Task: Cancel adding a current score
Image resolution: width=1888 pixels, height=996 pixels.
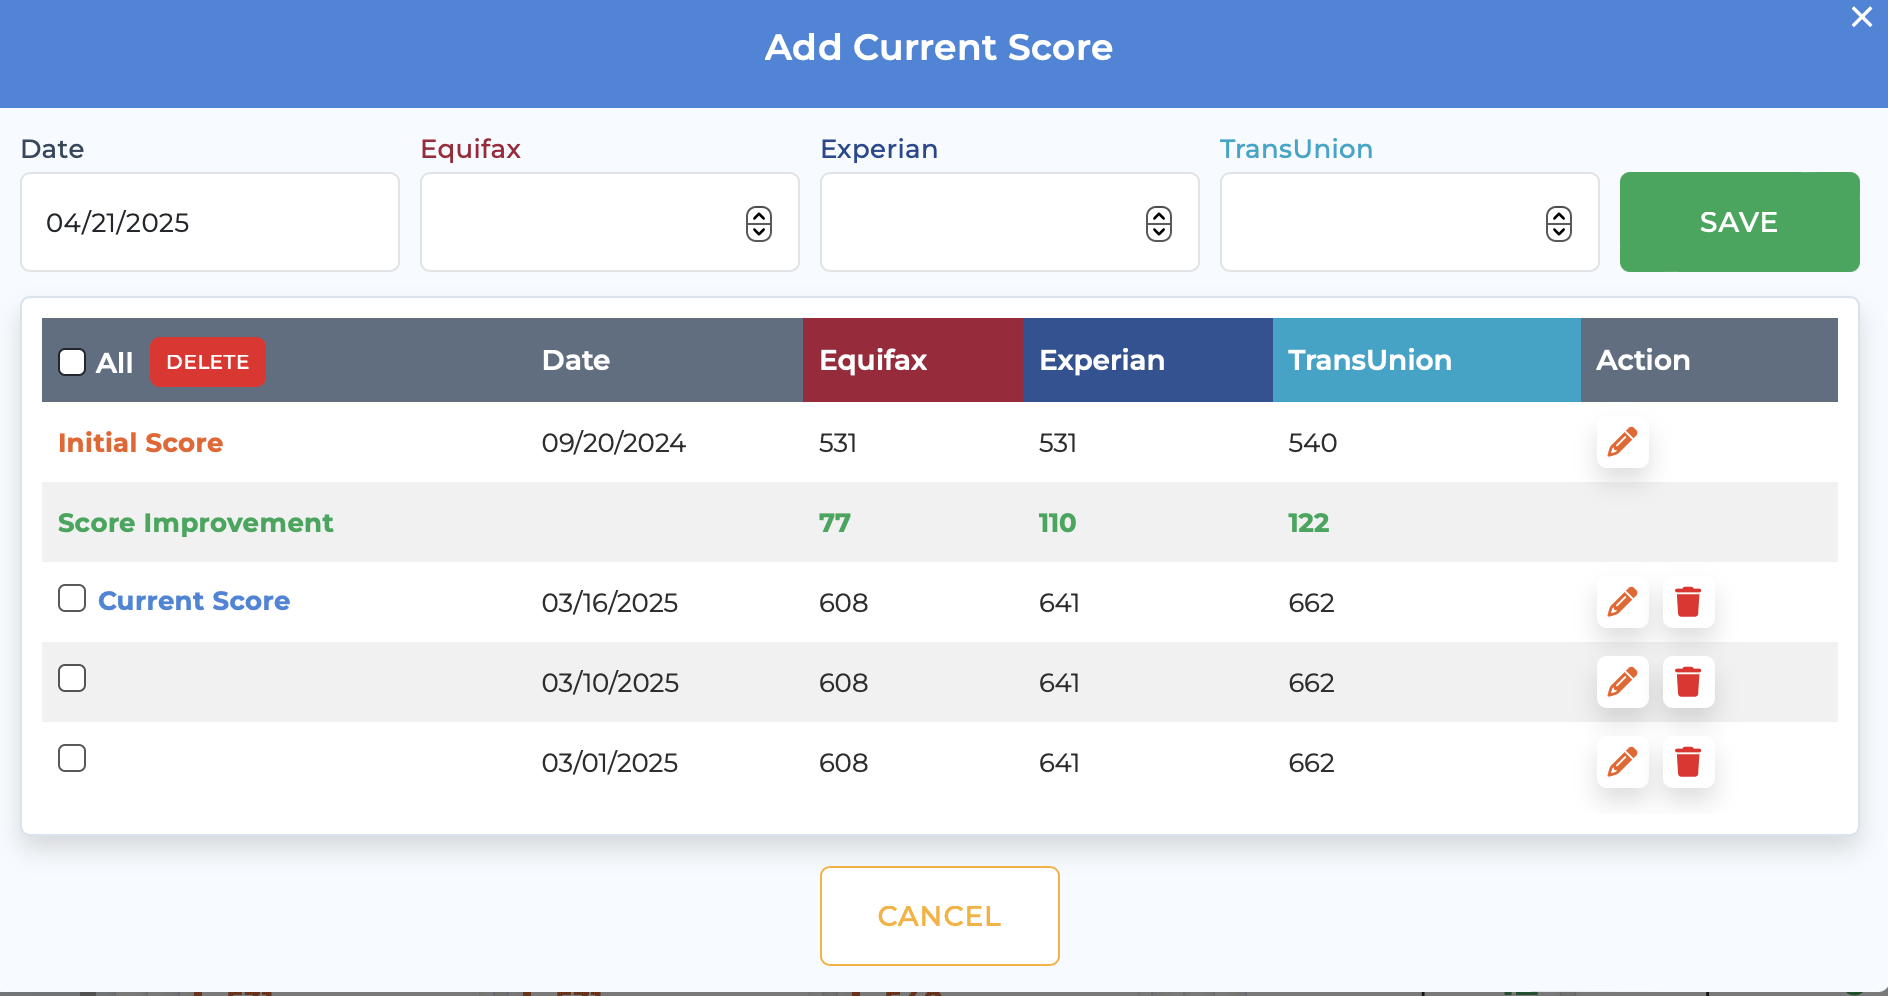Action: [939, 916]
